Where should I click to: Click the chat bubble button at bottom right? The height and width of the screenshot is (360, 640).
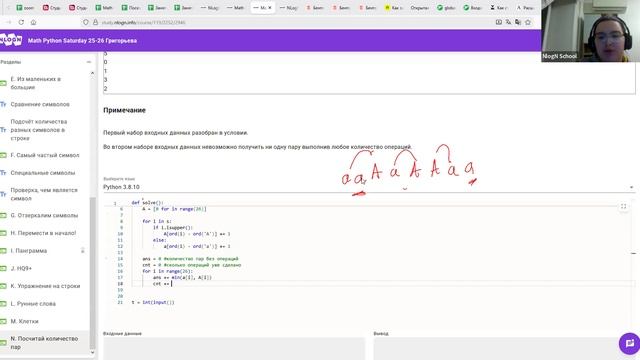coord(629,343)
